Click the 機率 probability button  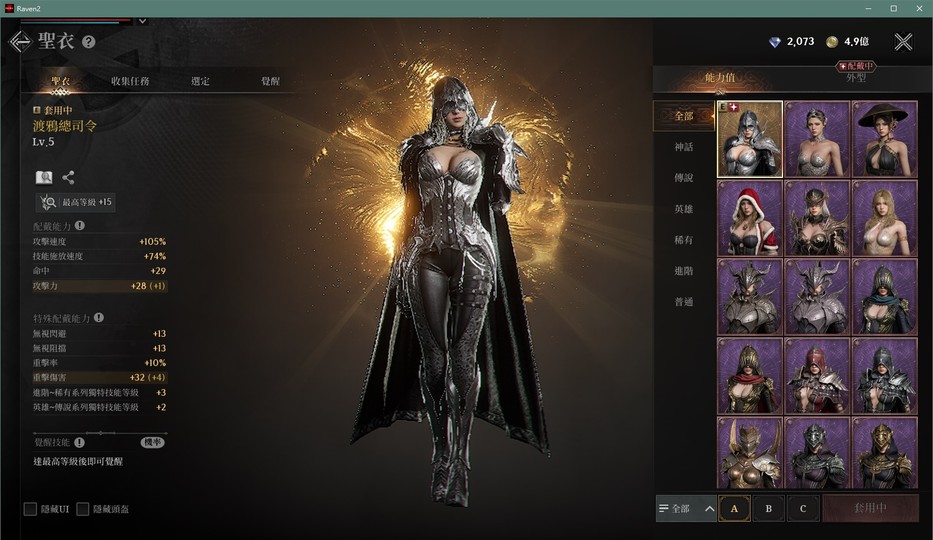[x=152, y=442]
